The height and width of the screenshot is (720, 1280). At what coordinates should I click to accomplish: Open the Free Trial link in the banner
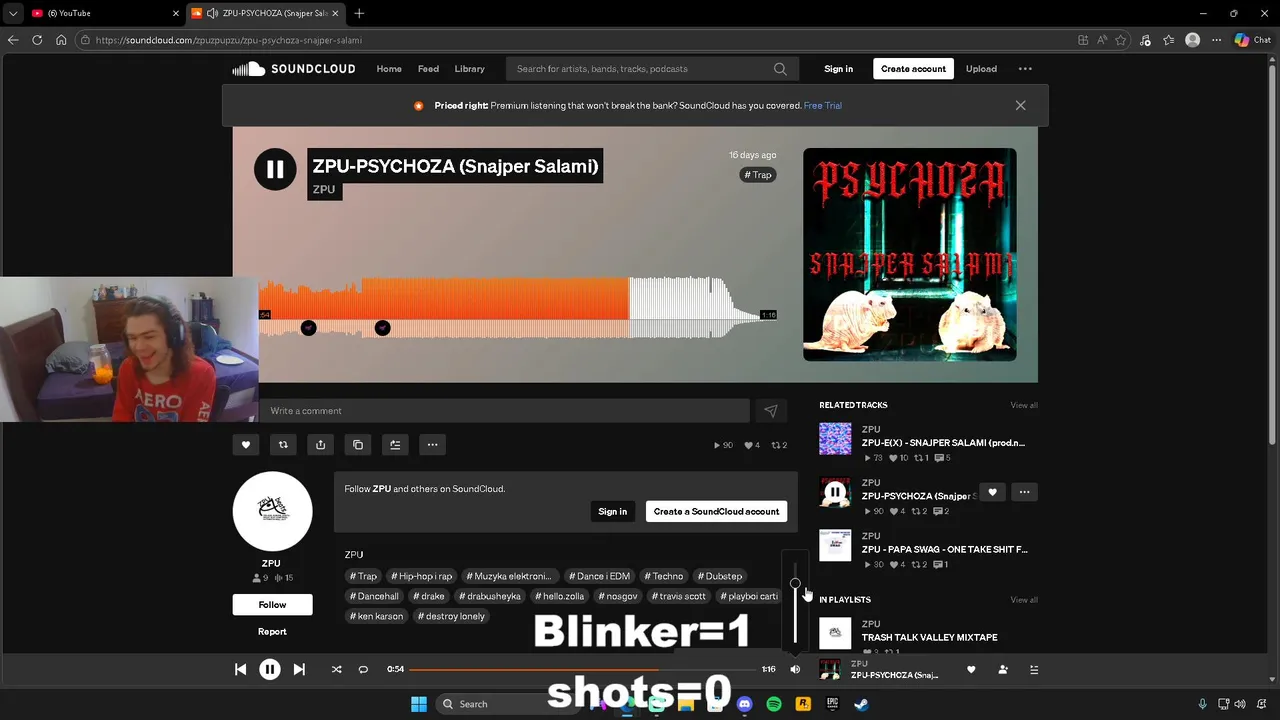pyautogui.click(x=823, y=106)
